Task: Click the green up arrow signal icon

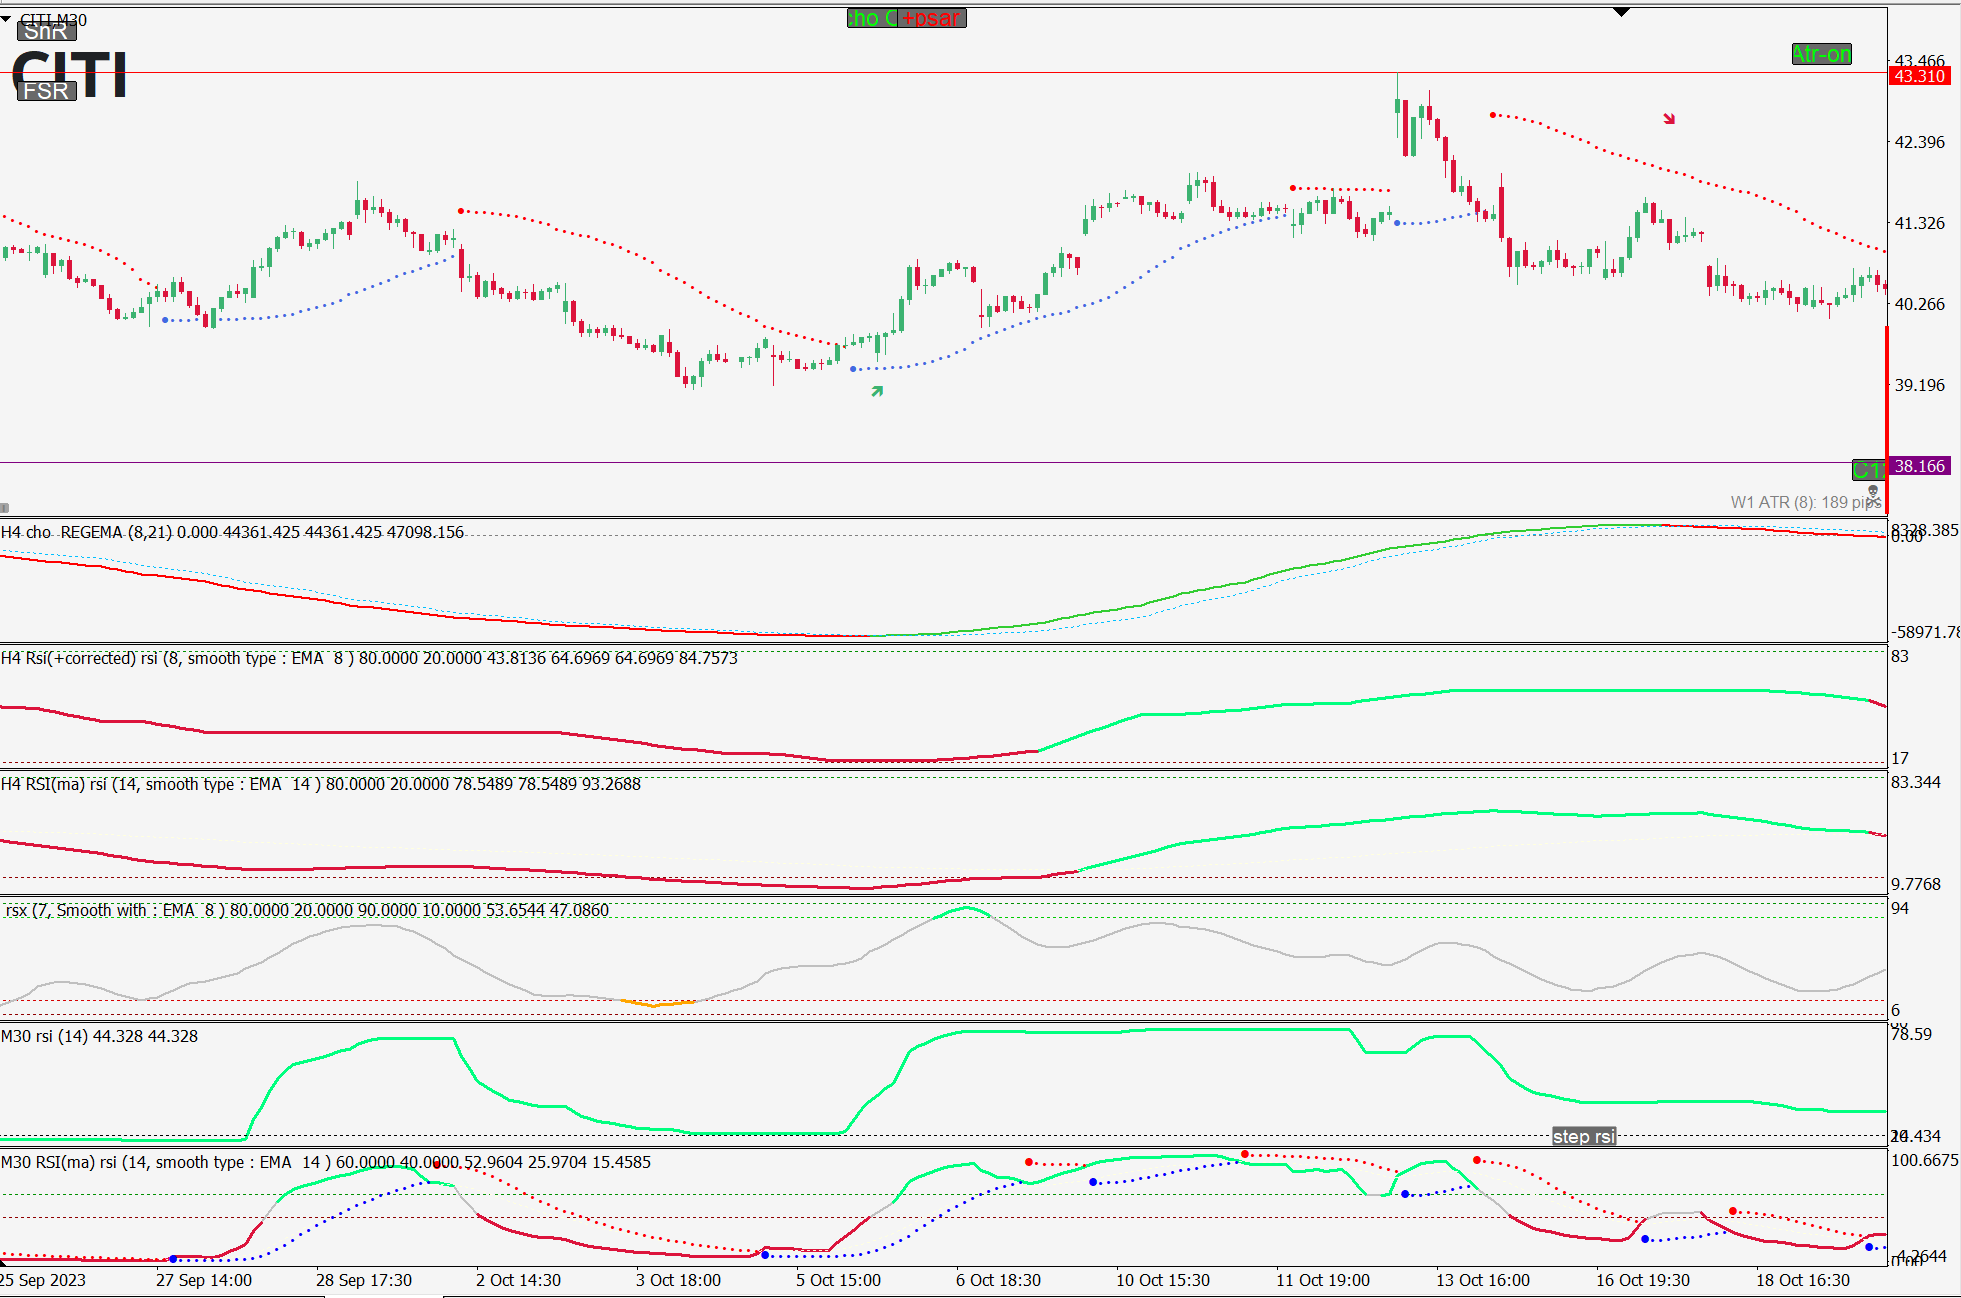Action: tap(877, 391)
